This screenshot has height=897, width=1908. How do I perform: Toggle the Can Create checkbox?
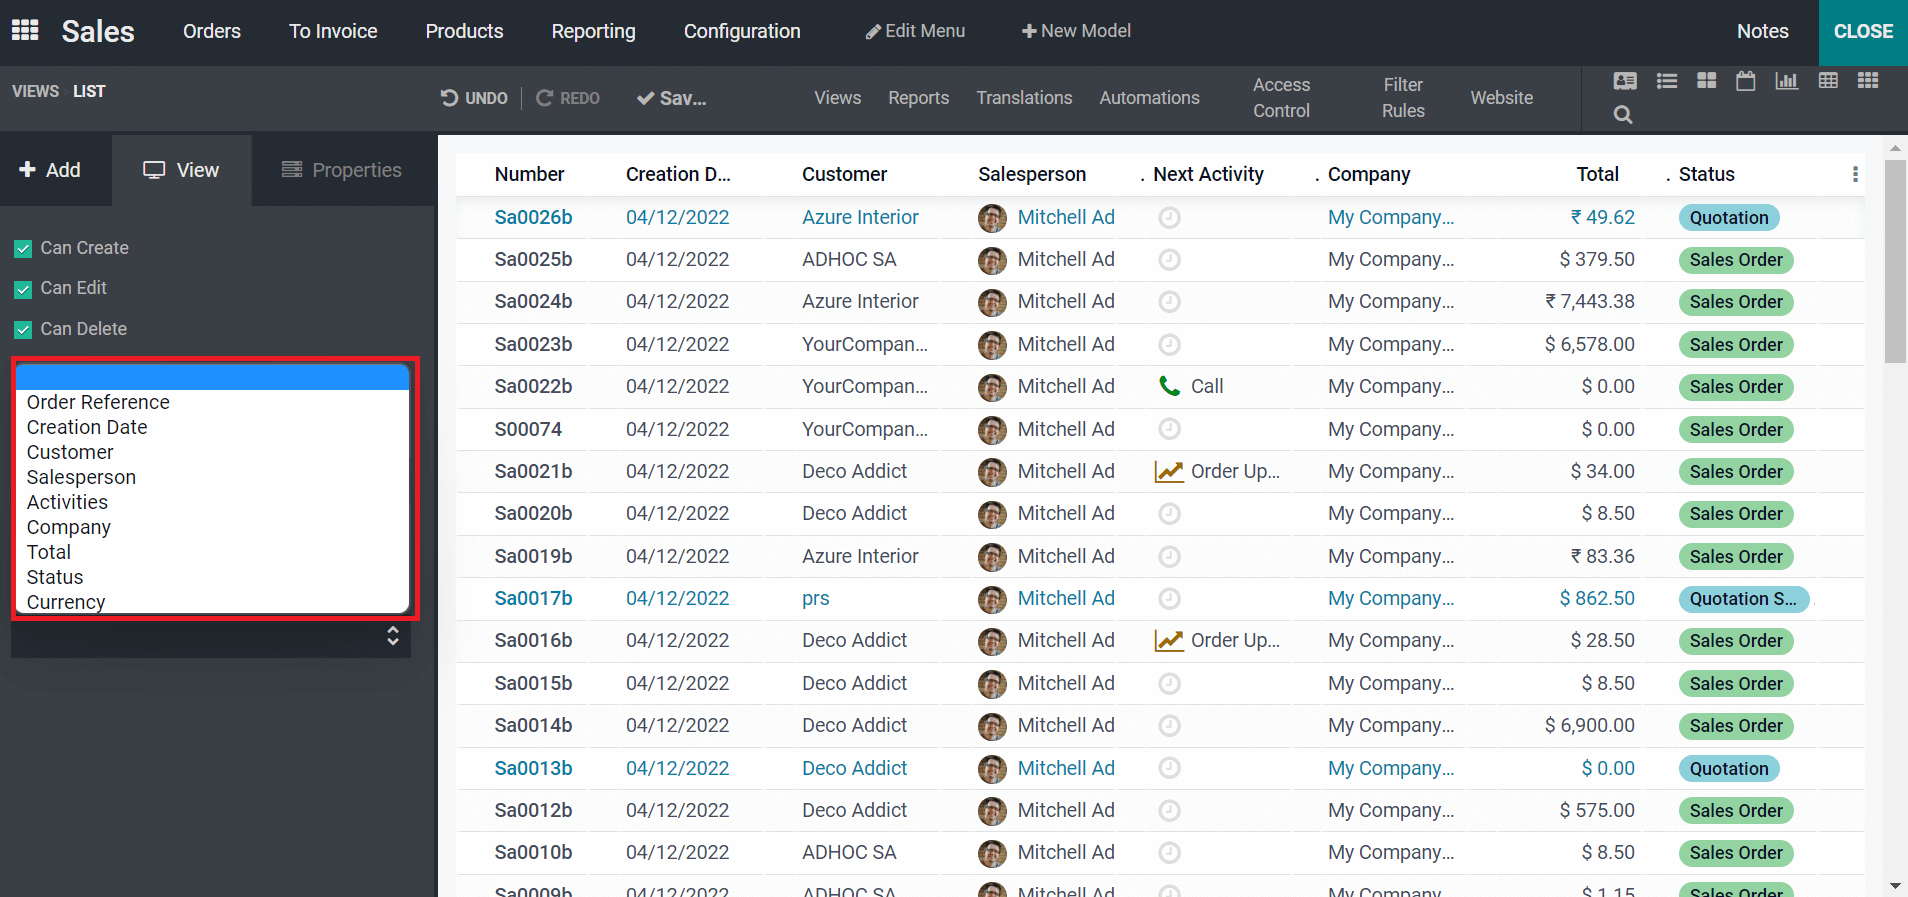23,248
